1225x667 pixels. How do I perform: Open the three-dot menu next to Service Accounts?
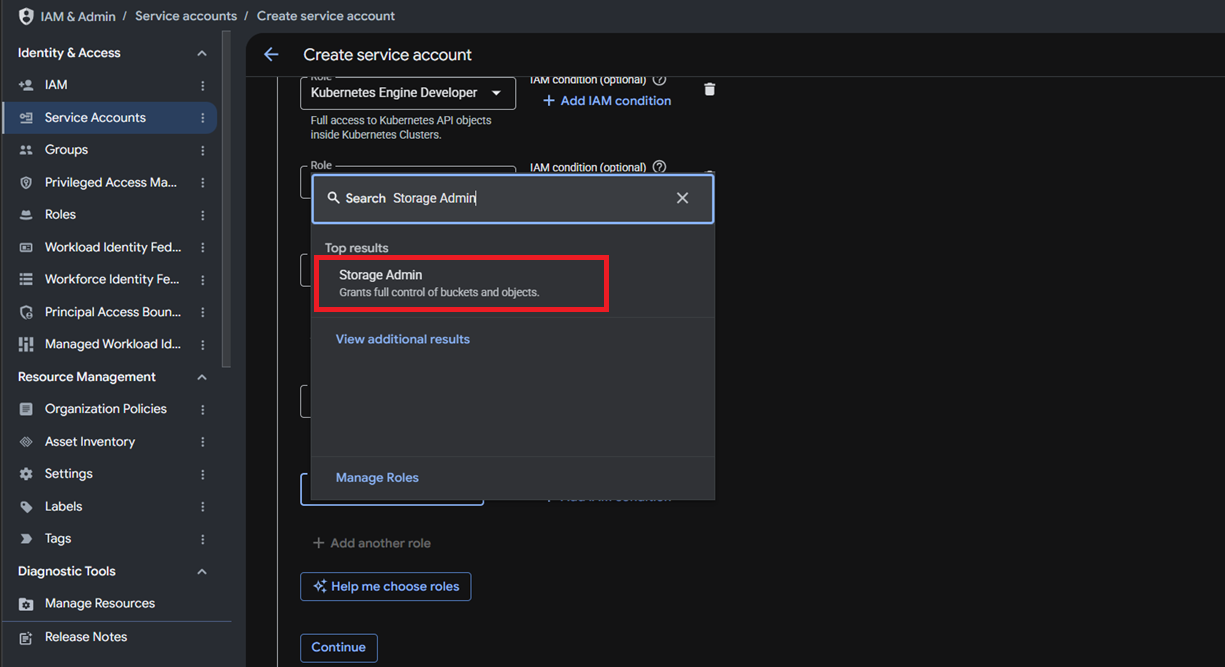point(203,118)
